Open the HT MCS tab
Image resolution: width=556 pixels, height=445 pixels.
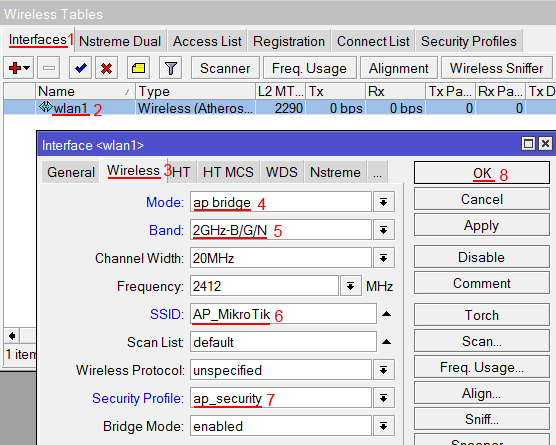tap(228, 172)
